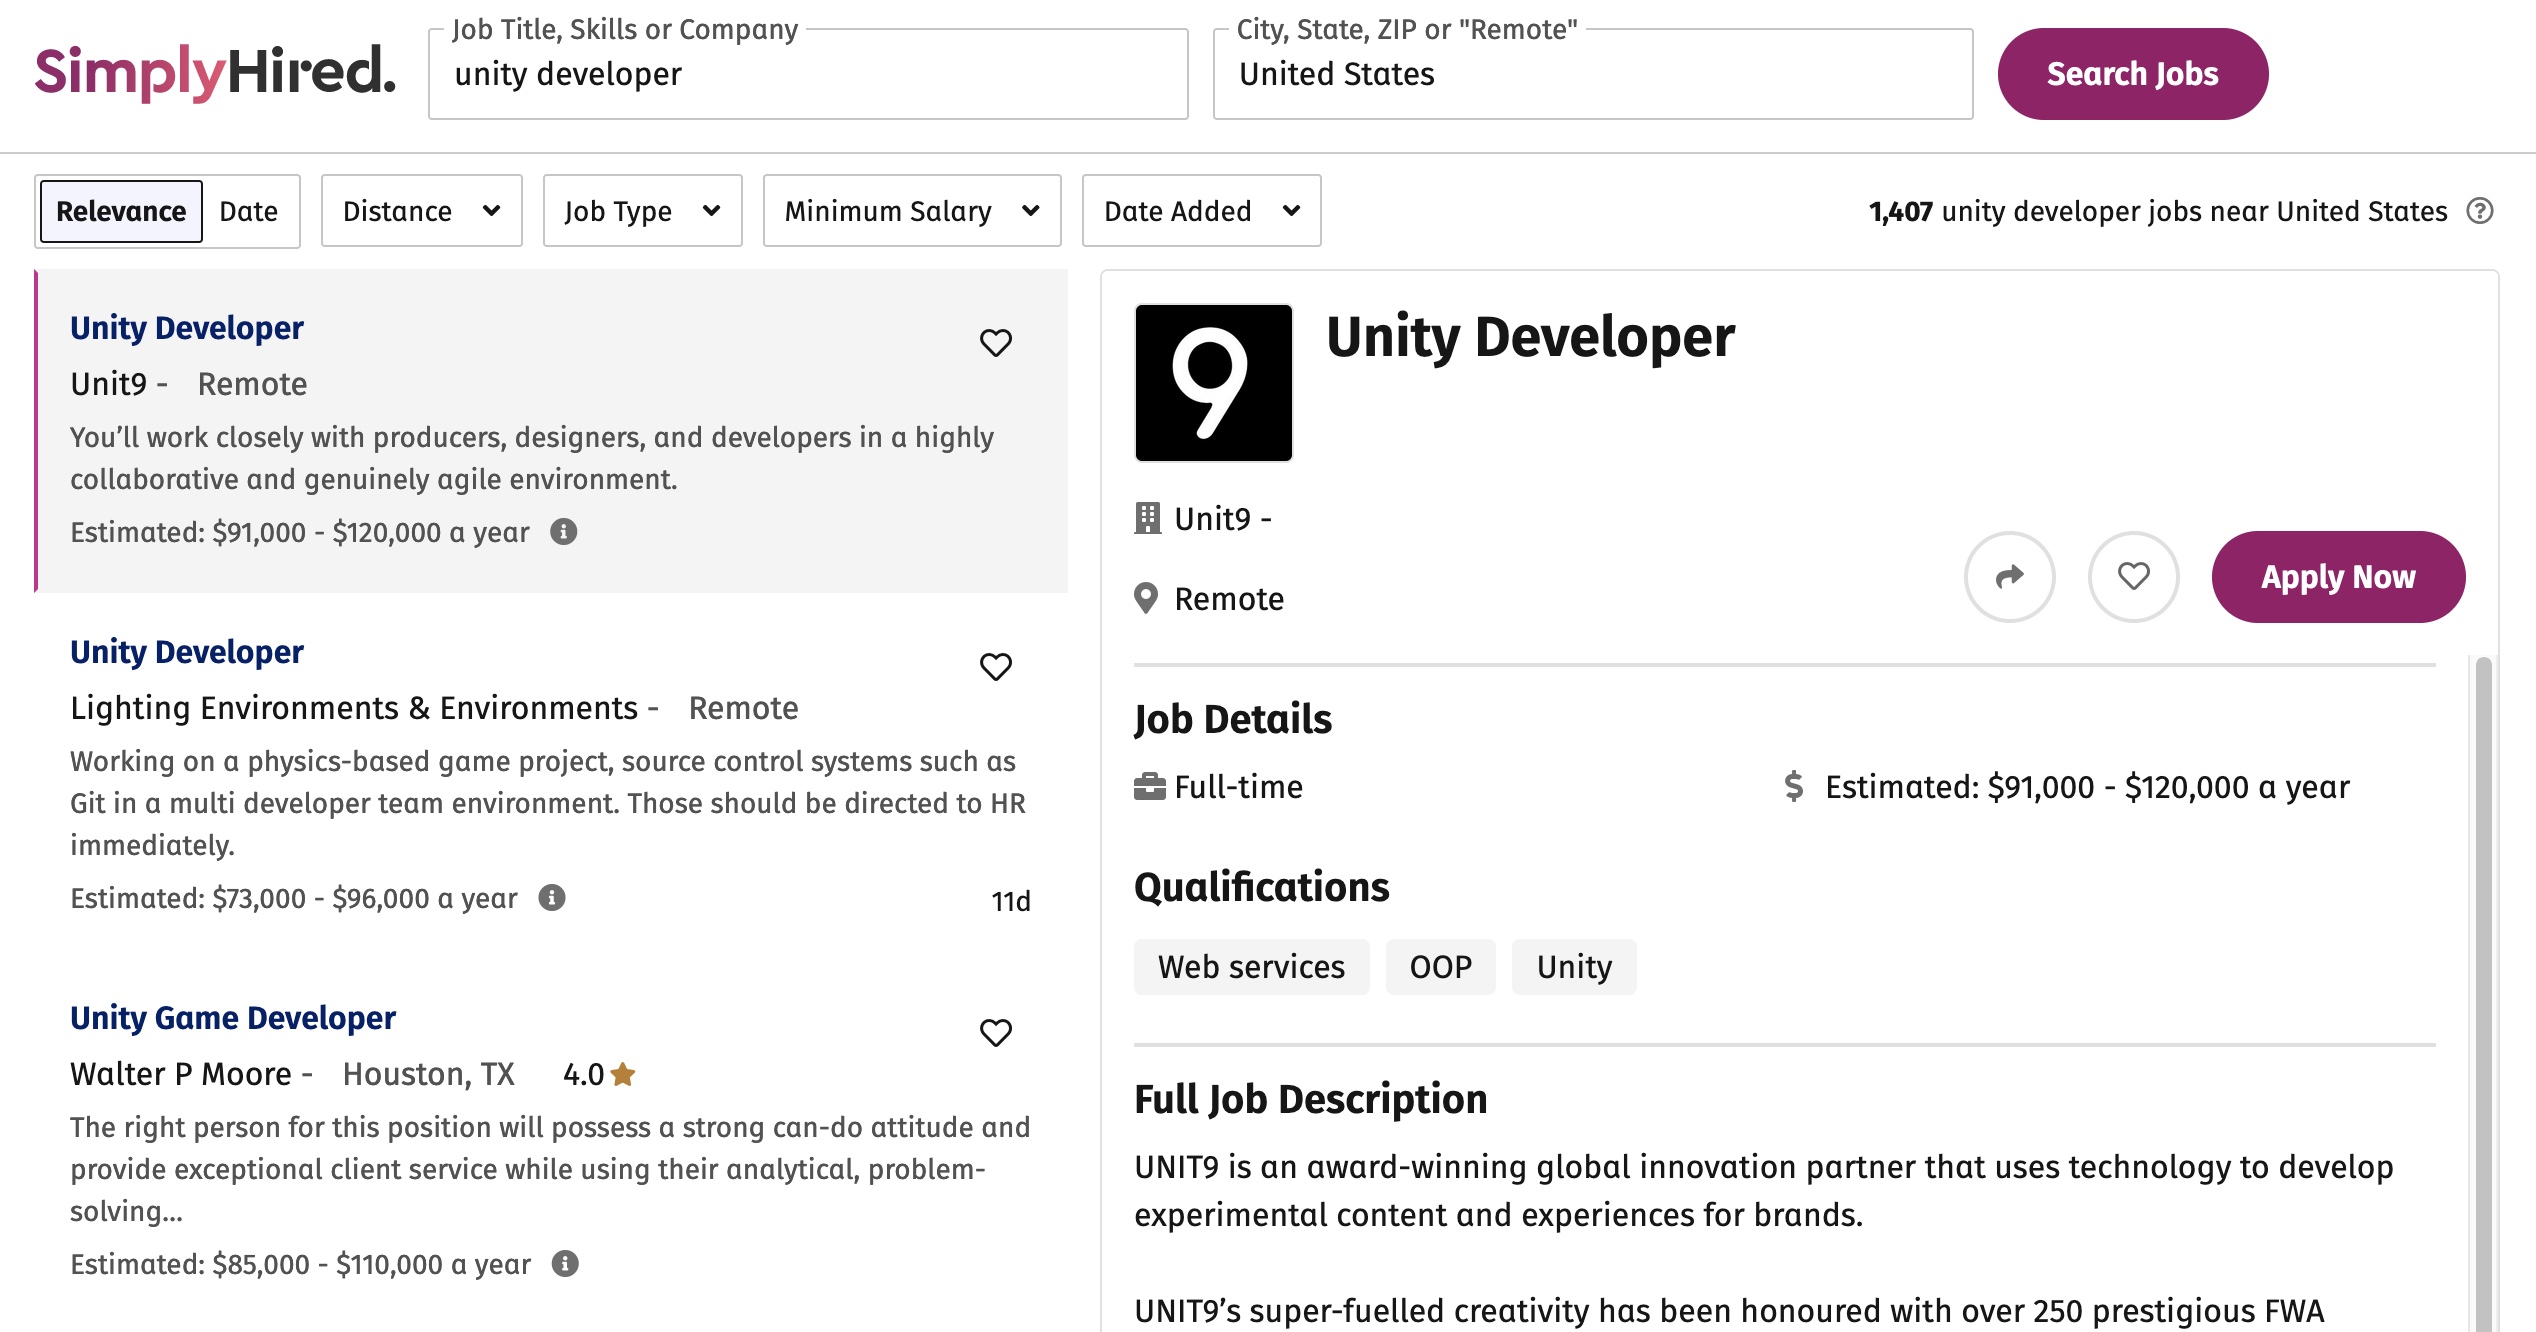Open the Minimum Salary dropdown

911,210
